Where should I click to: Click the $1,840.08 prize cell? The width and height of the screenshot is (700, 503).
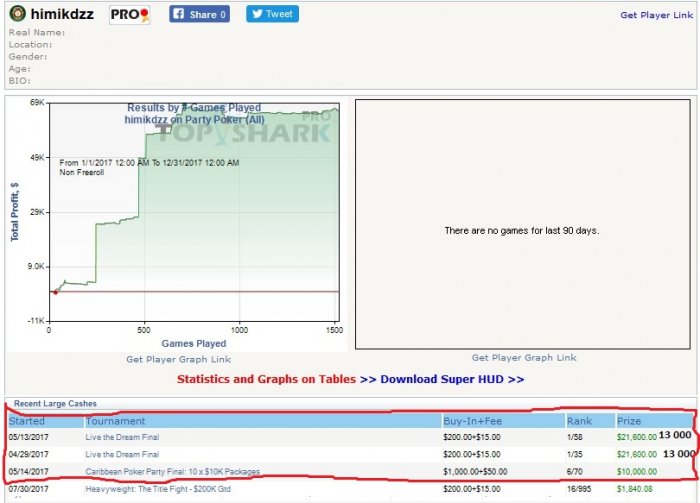(634, 489)
